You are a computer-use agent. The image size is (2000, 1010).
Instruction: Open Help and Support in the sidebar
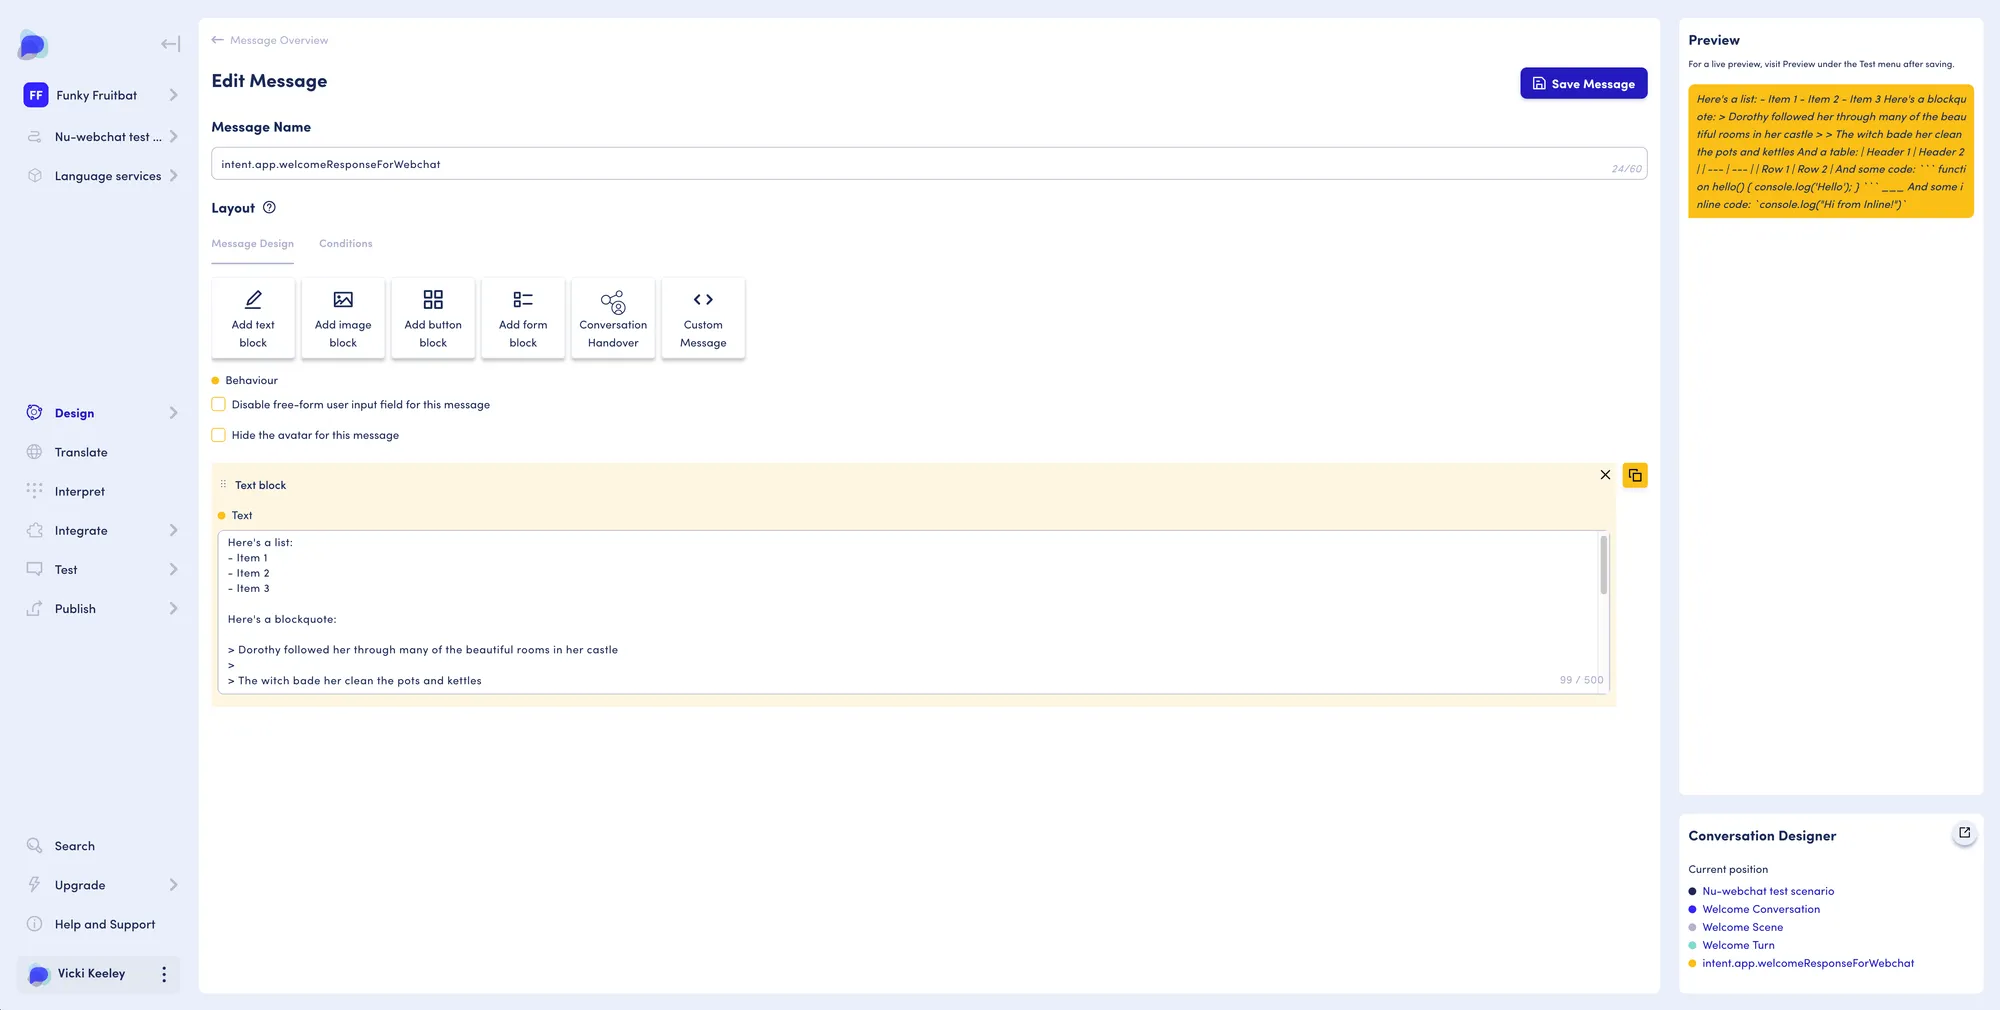105,924
